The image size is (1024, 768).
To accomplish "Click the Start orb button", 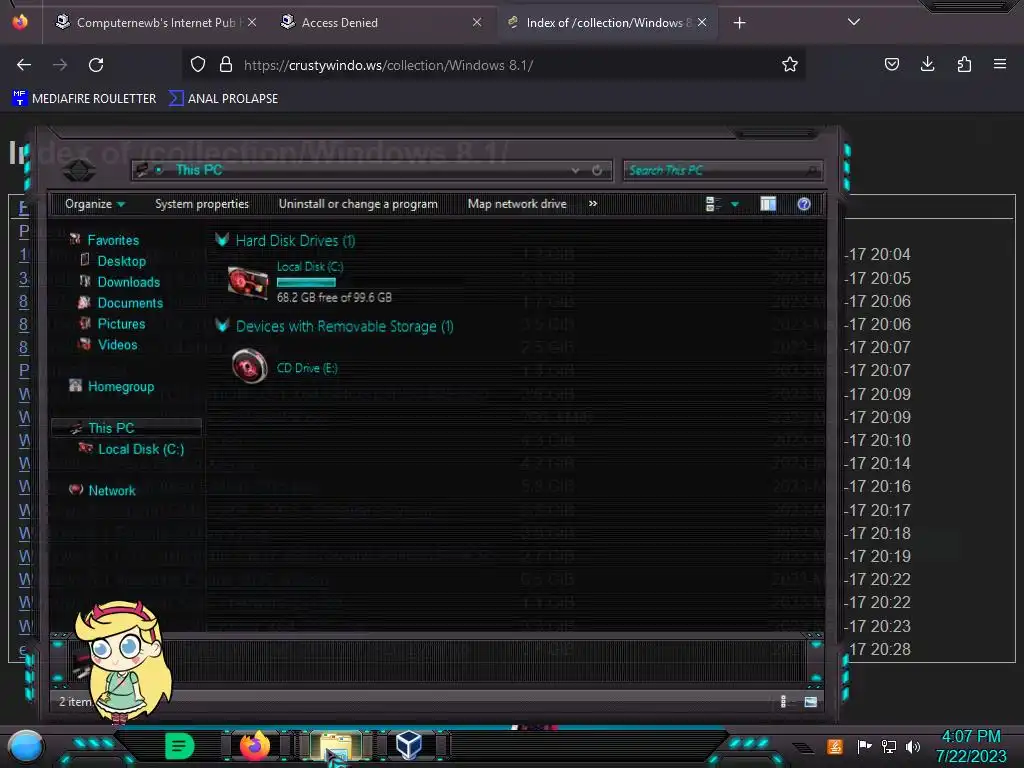I will click(x=26, y=747).
